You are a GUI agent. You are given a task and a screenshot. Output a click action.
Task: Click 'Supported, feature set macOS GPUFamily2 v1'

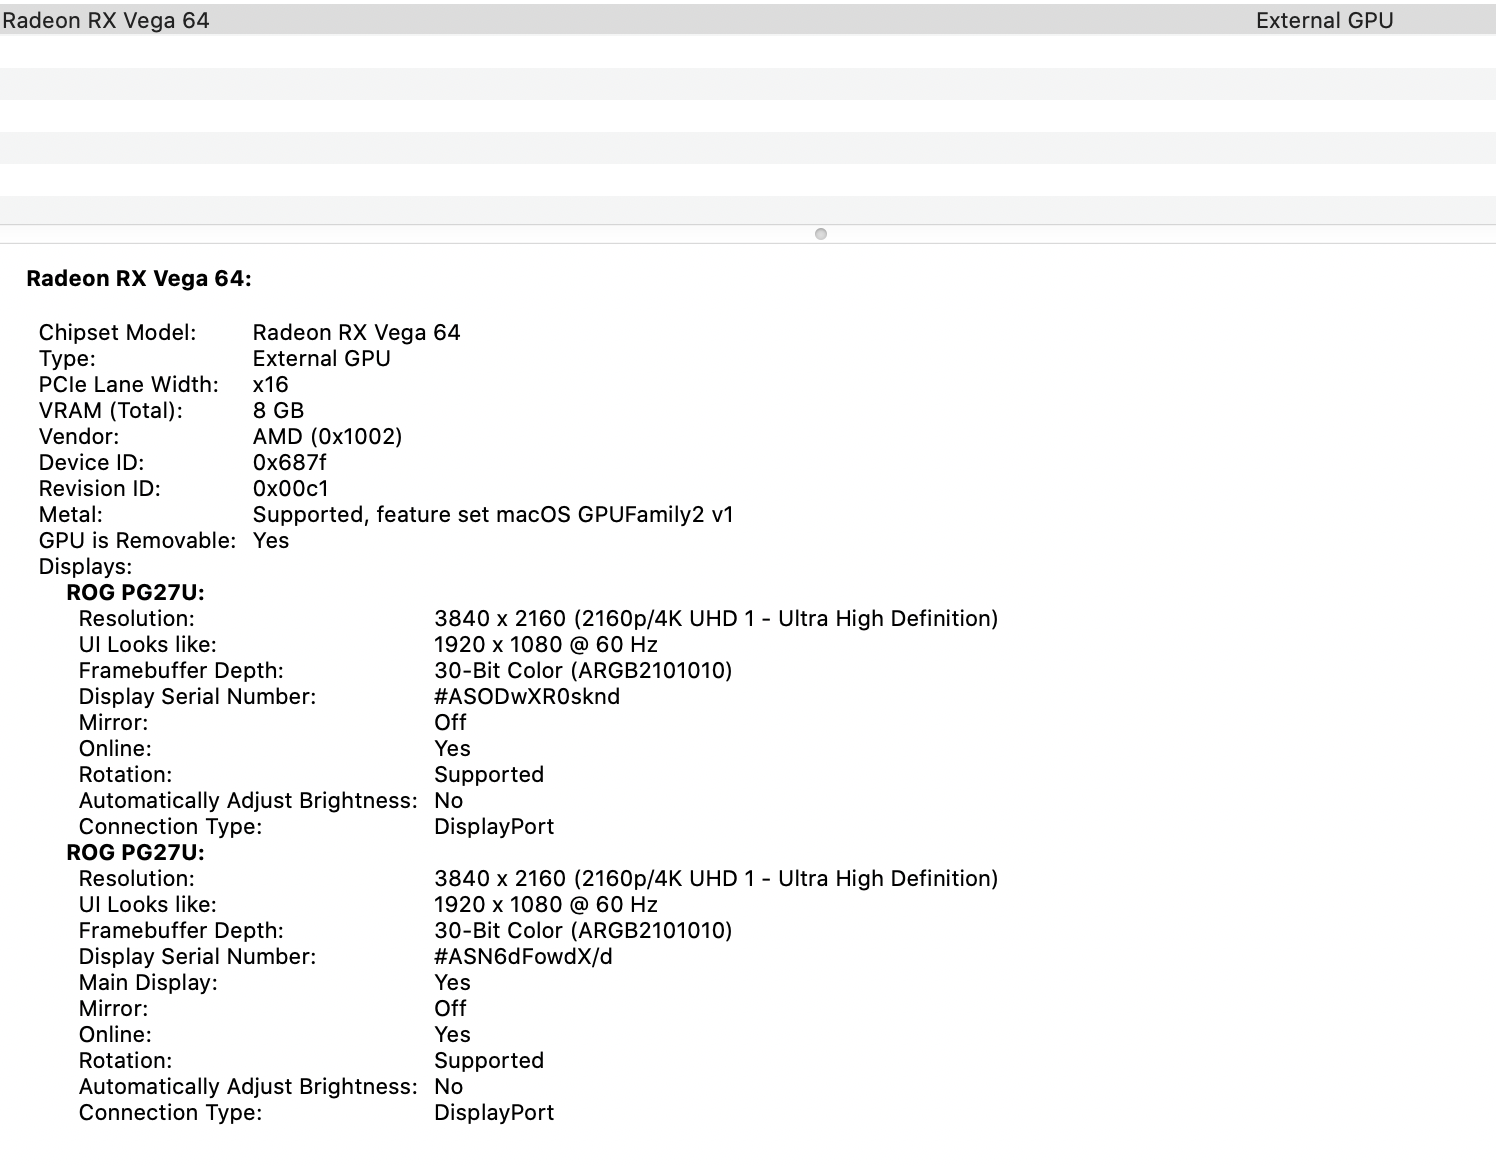493,515
